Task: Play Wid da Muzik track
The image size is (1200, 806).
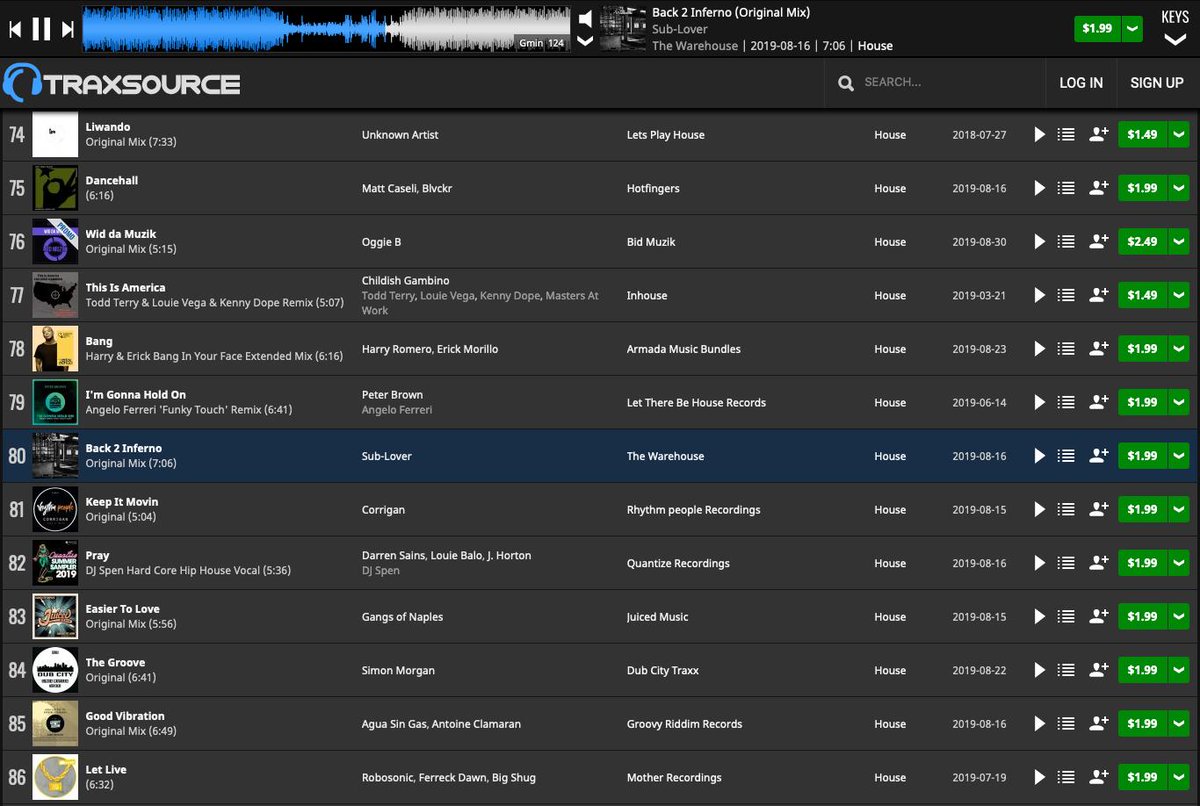Action: tap(1039, 241)
